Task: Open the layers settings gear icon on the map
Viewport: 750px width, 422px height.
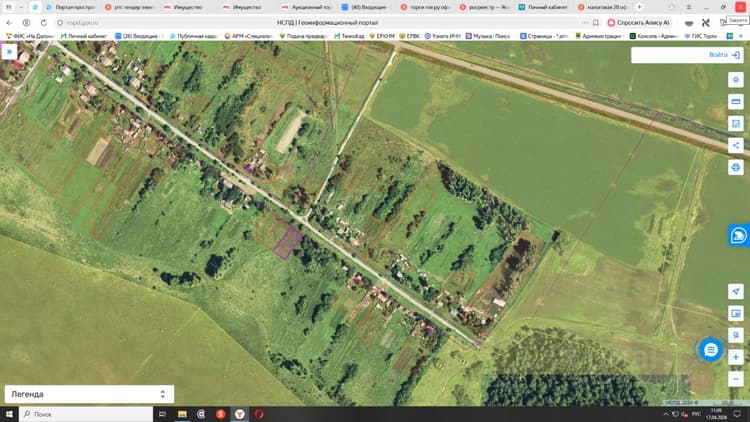Action: [736, 79]
